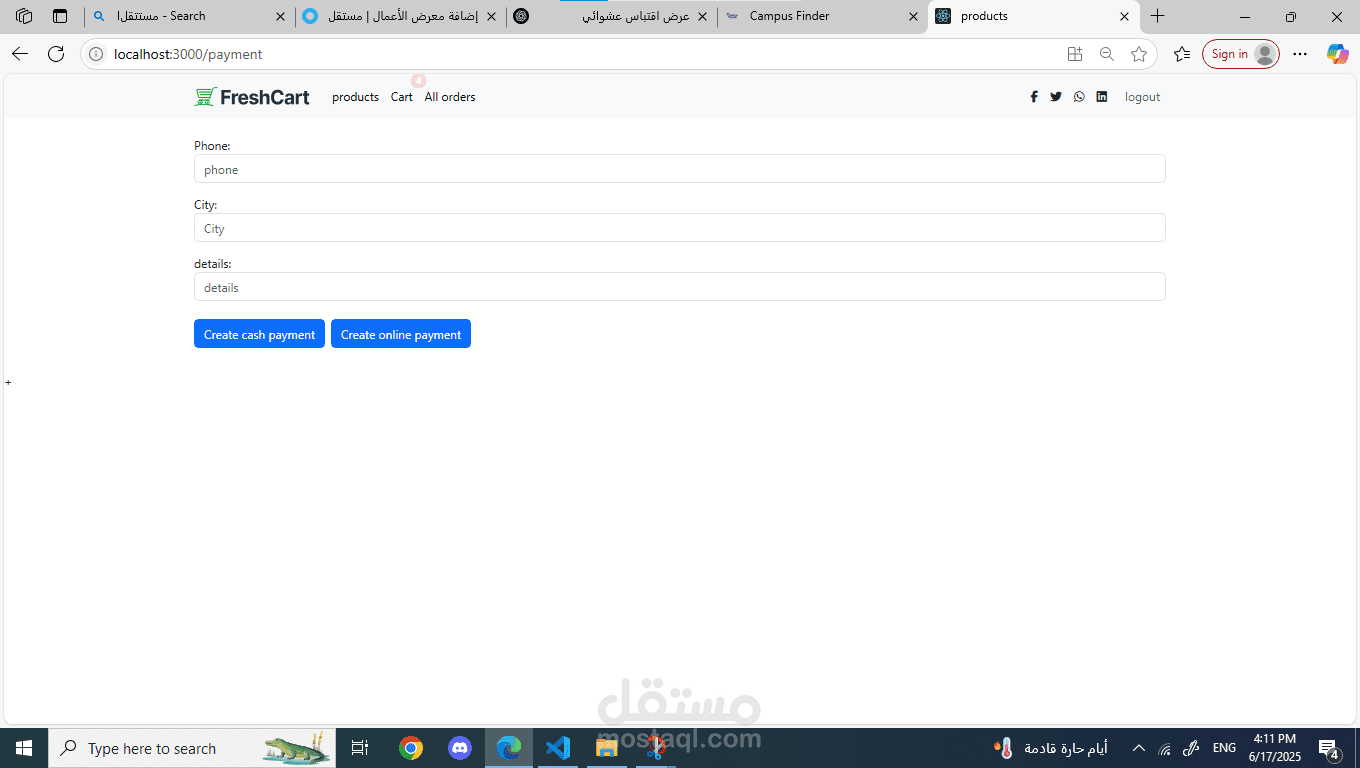Open the LinkedIn social icon

[x=1102, y=97]
